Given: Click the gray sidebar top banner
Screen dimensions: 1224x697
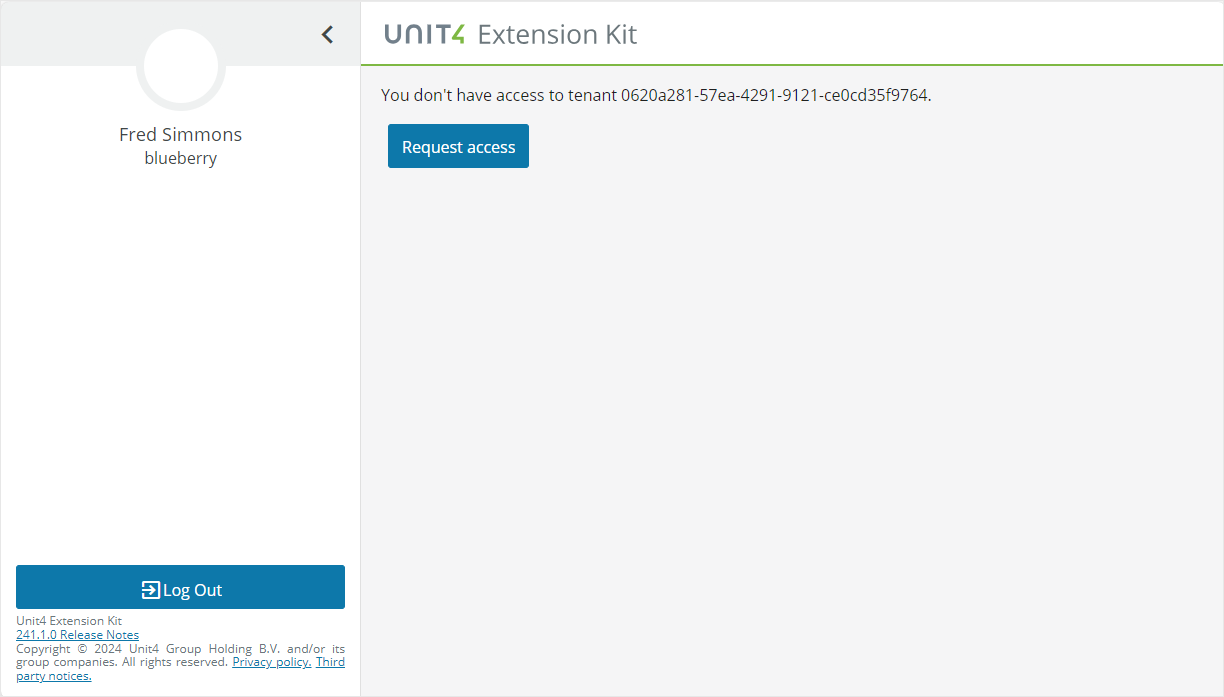Looking at the screenshot, I should [70, 34].
